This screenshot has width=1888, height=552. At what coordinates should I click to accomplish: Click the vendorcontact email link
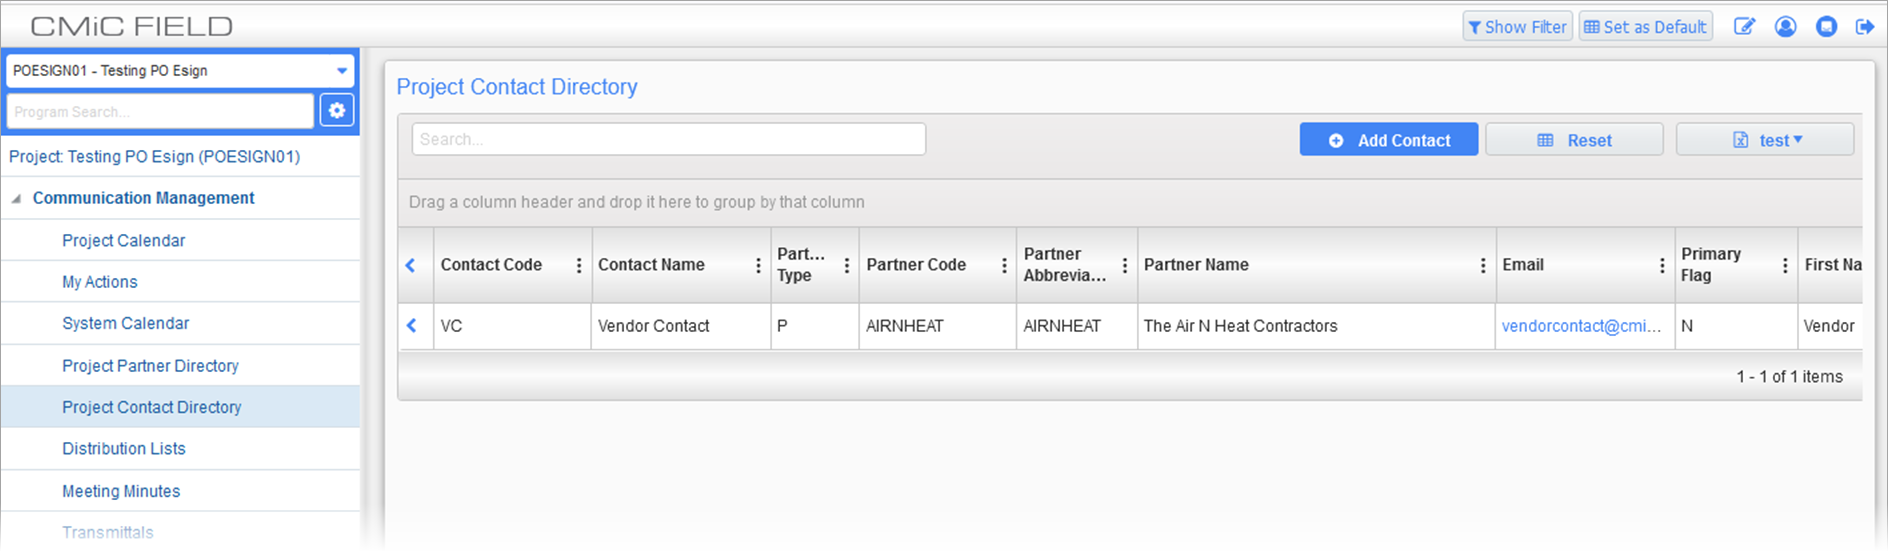tap(1581, 326)
